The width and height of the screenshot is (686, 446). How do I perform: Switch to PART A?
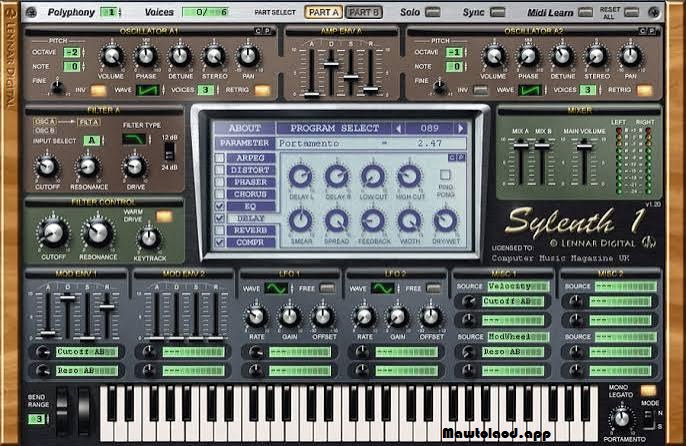click(324, 12)
